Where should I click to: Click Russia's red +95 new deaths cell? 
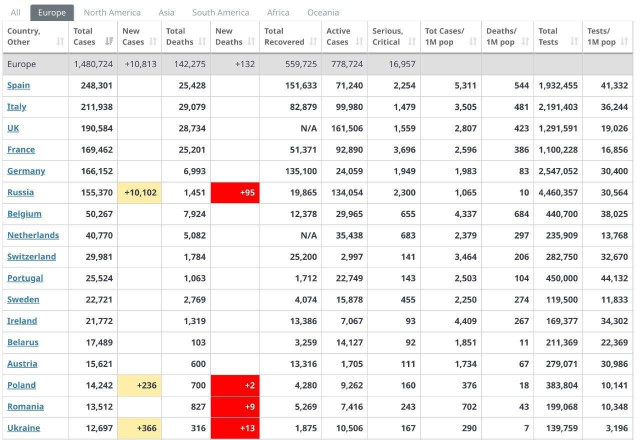point(235,192)
